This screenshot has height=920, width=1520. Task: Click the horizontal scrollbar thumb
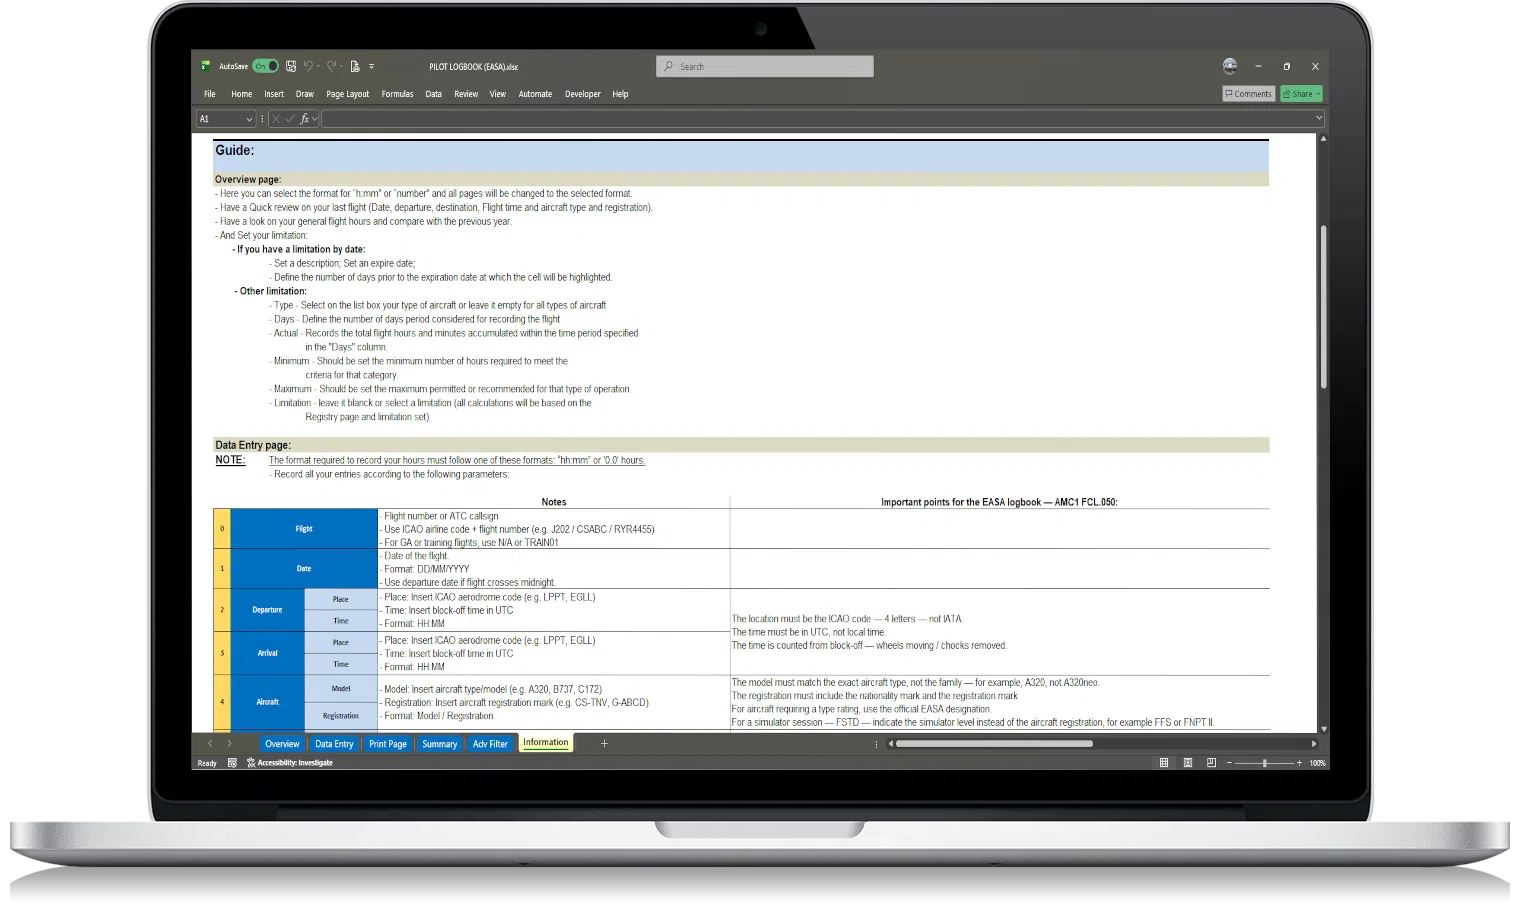tap(994, 744)
